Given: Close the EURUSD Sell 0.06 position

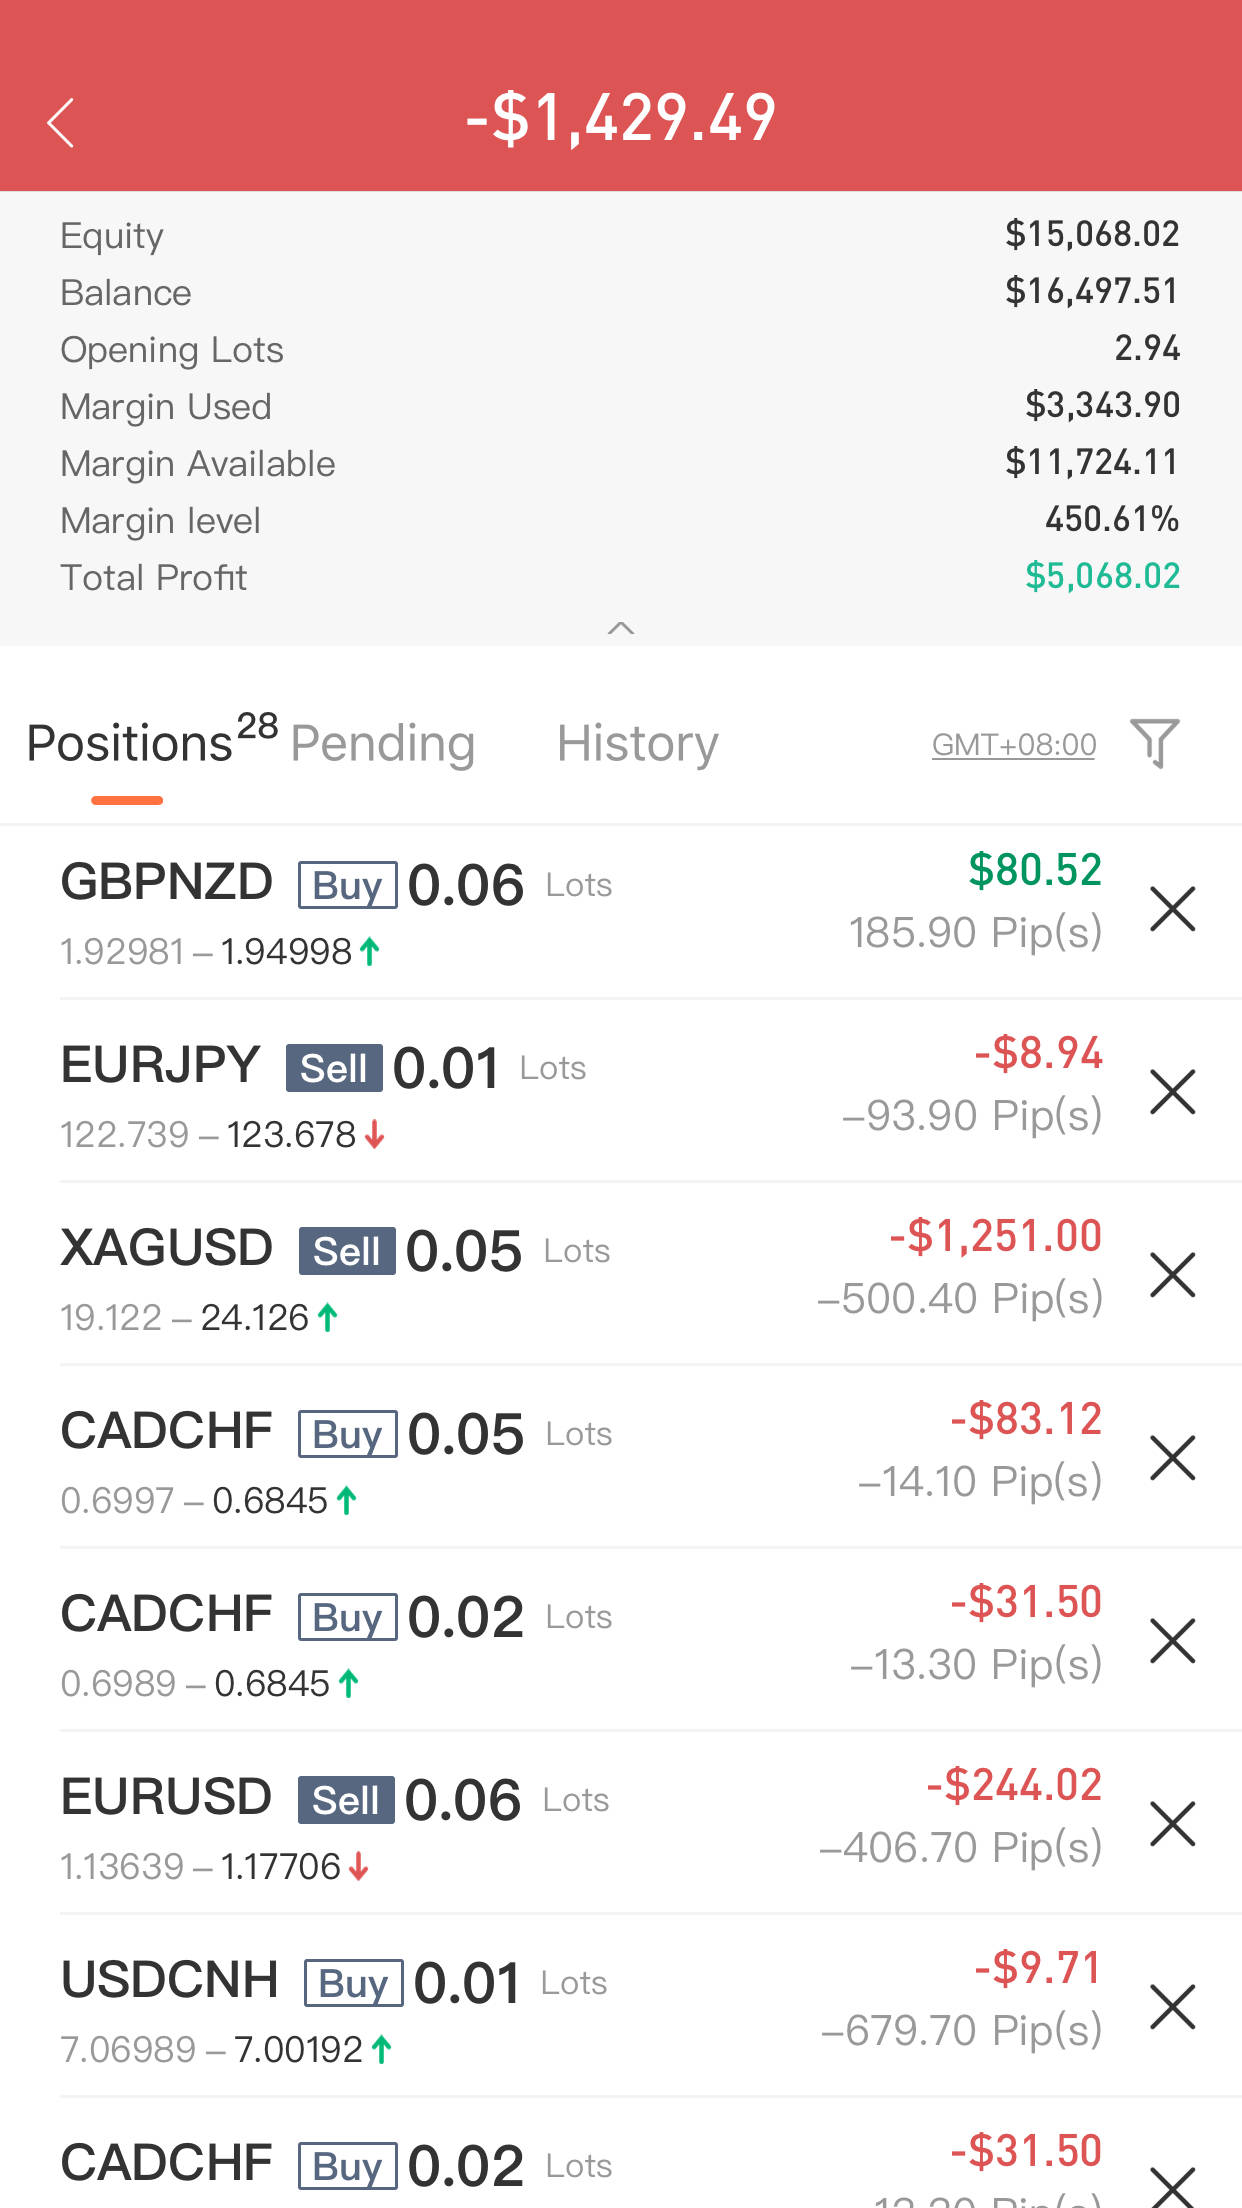Looking at the screenshot, I should click(1172, 1824).
